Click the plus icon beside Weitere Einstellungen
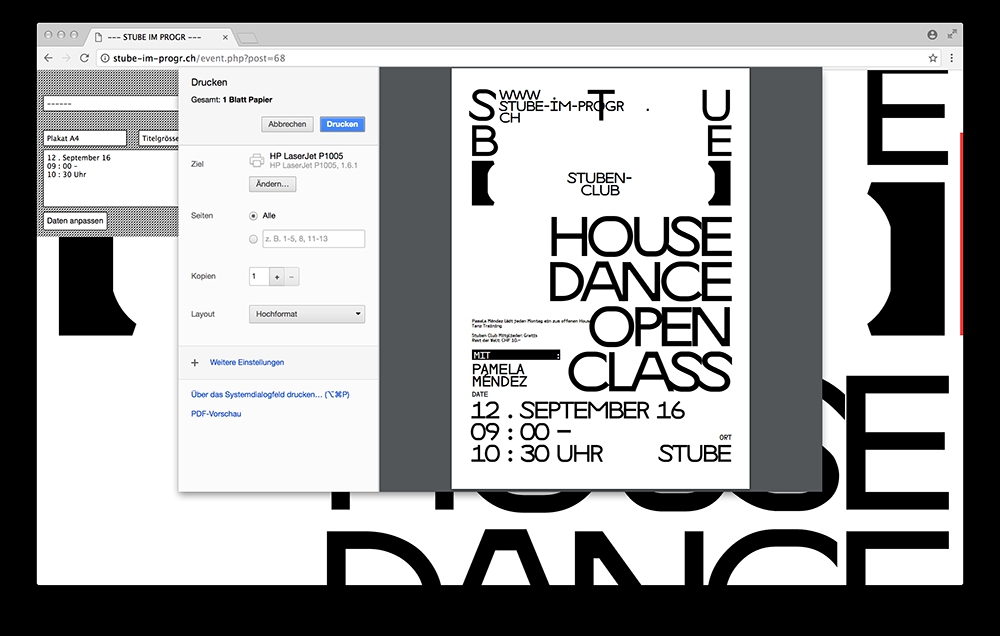Screen dimensions: 1000x636 (x=195, y=362)
